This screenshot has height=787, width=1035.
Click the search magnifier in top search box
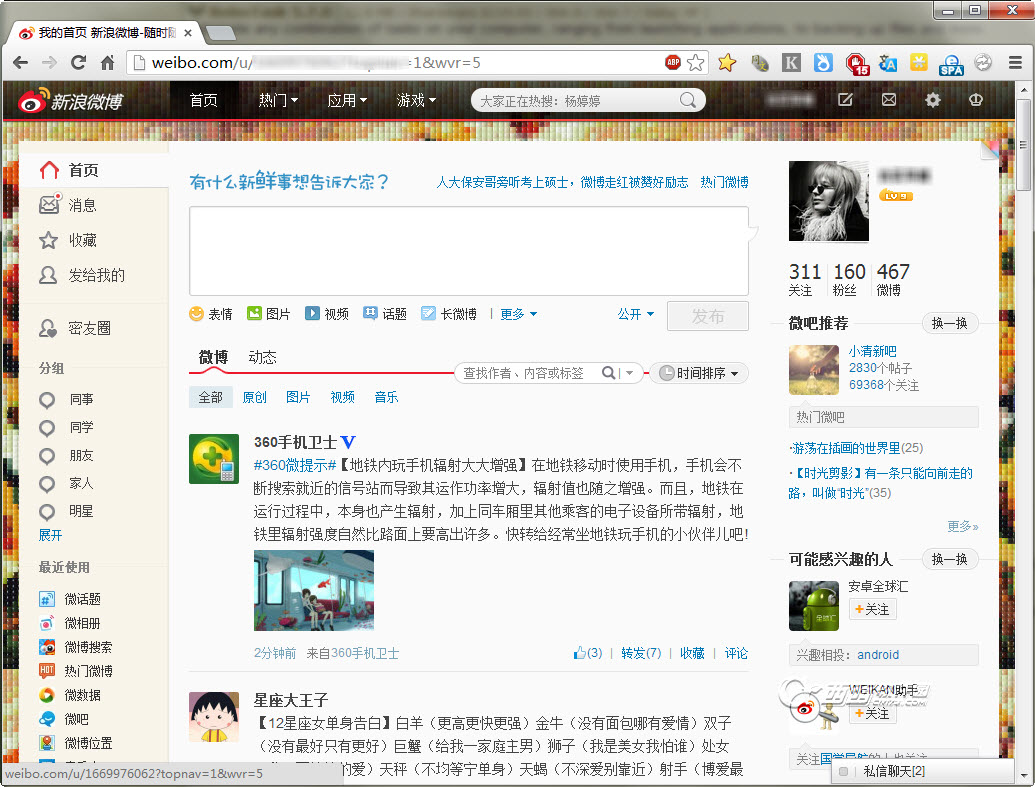click(688, 100)
